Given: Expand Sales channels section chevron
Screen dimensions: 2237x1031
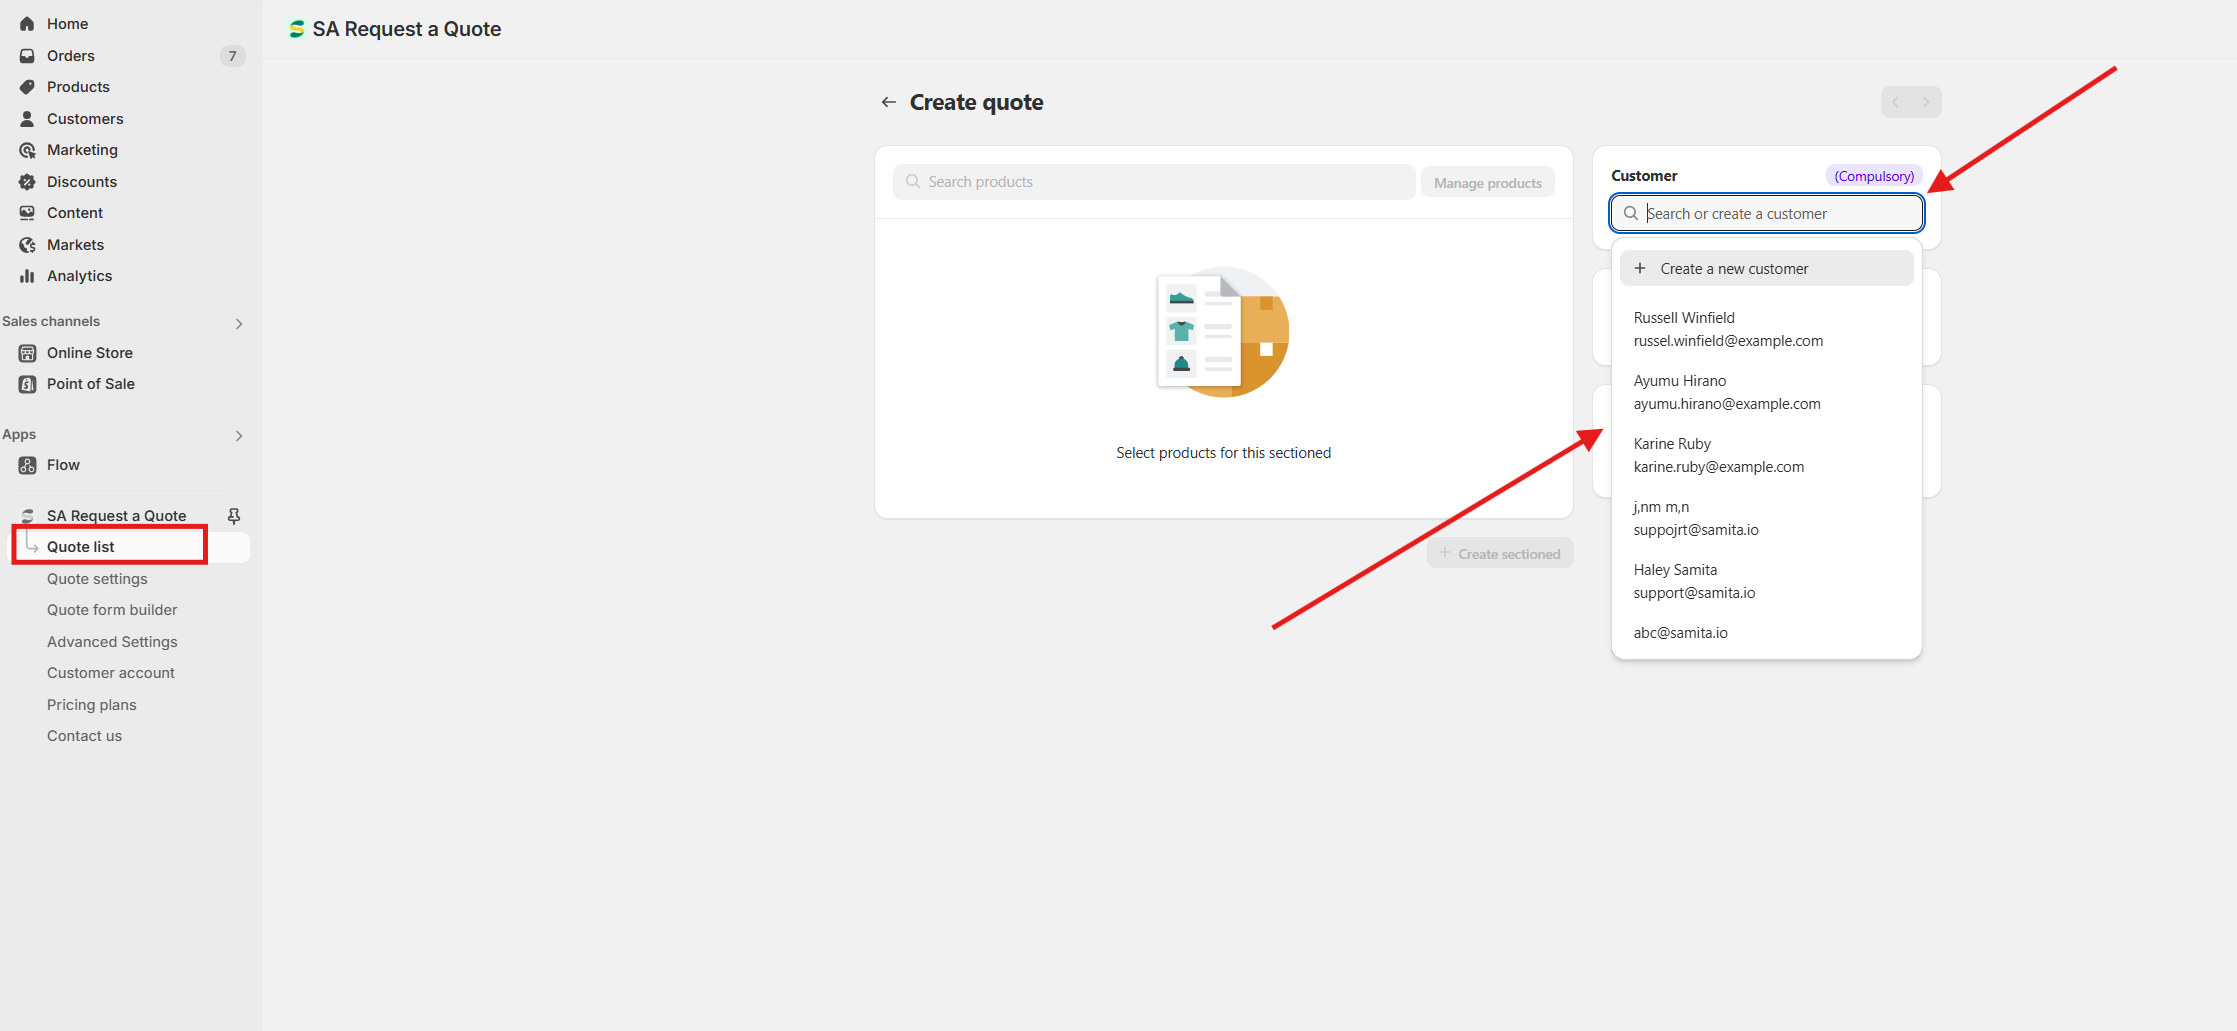Looking at the screenshot, I should (239, 323).
